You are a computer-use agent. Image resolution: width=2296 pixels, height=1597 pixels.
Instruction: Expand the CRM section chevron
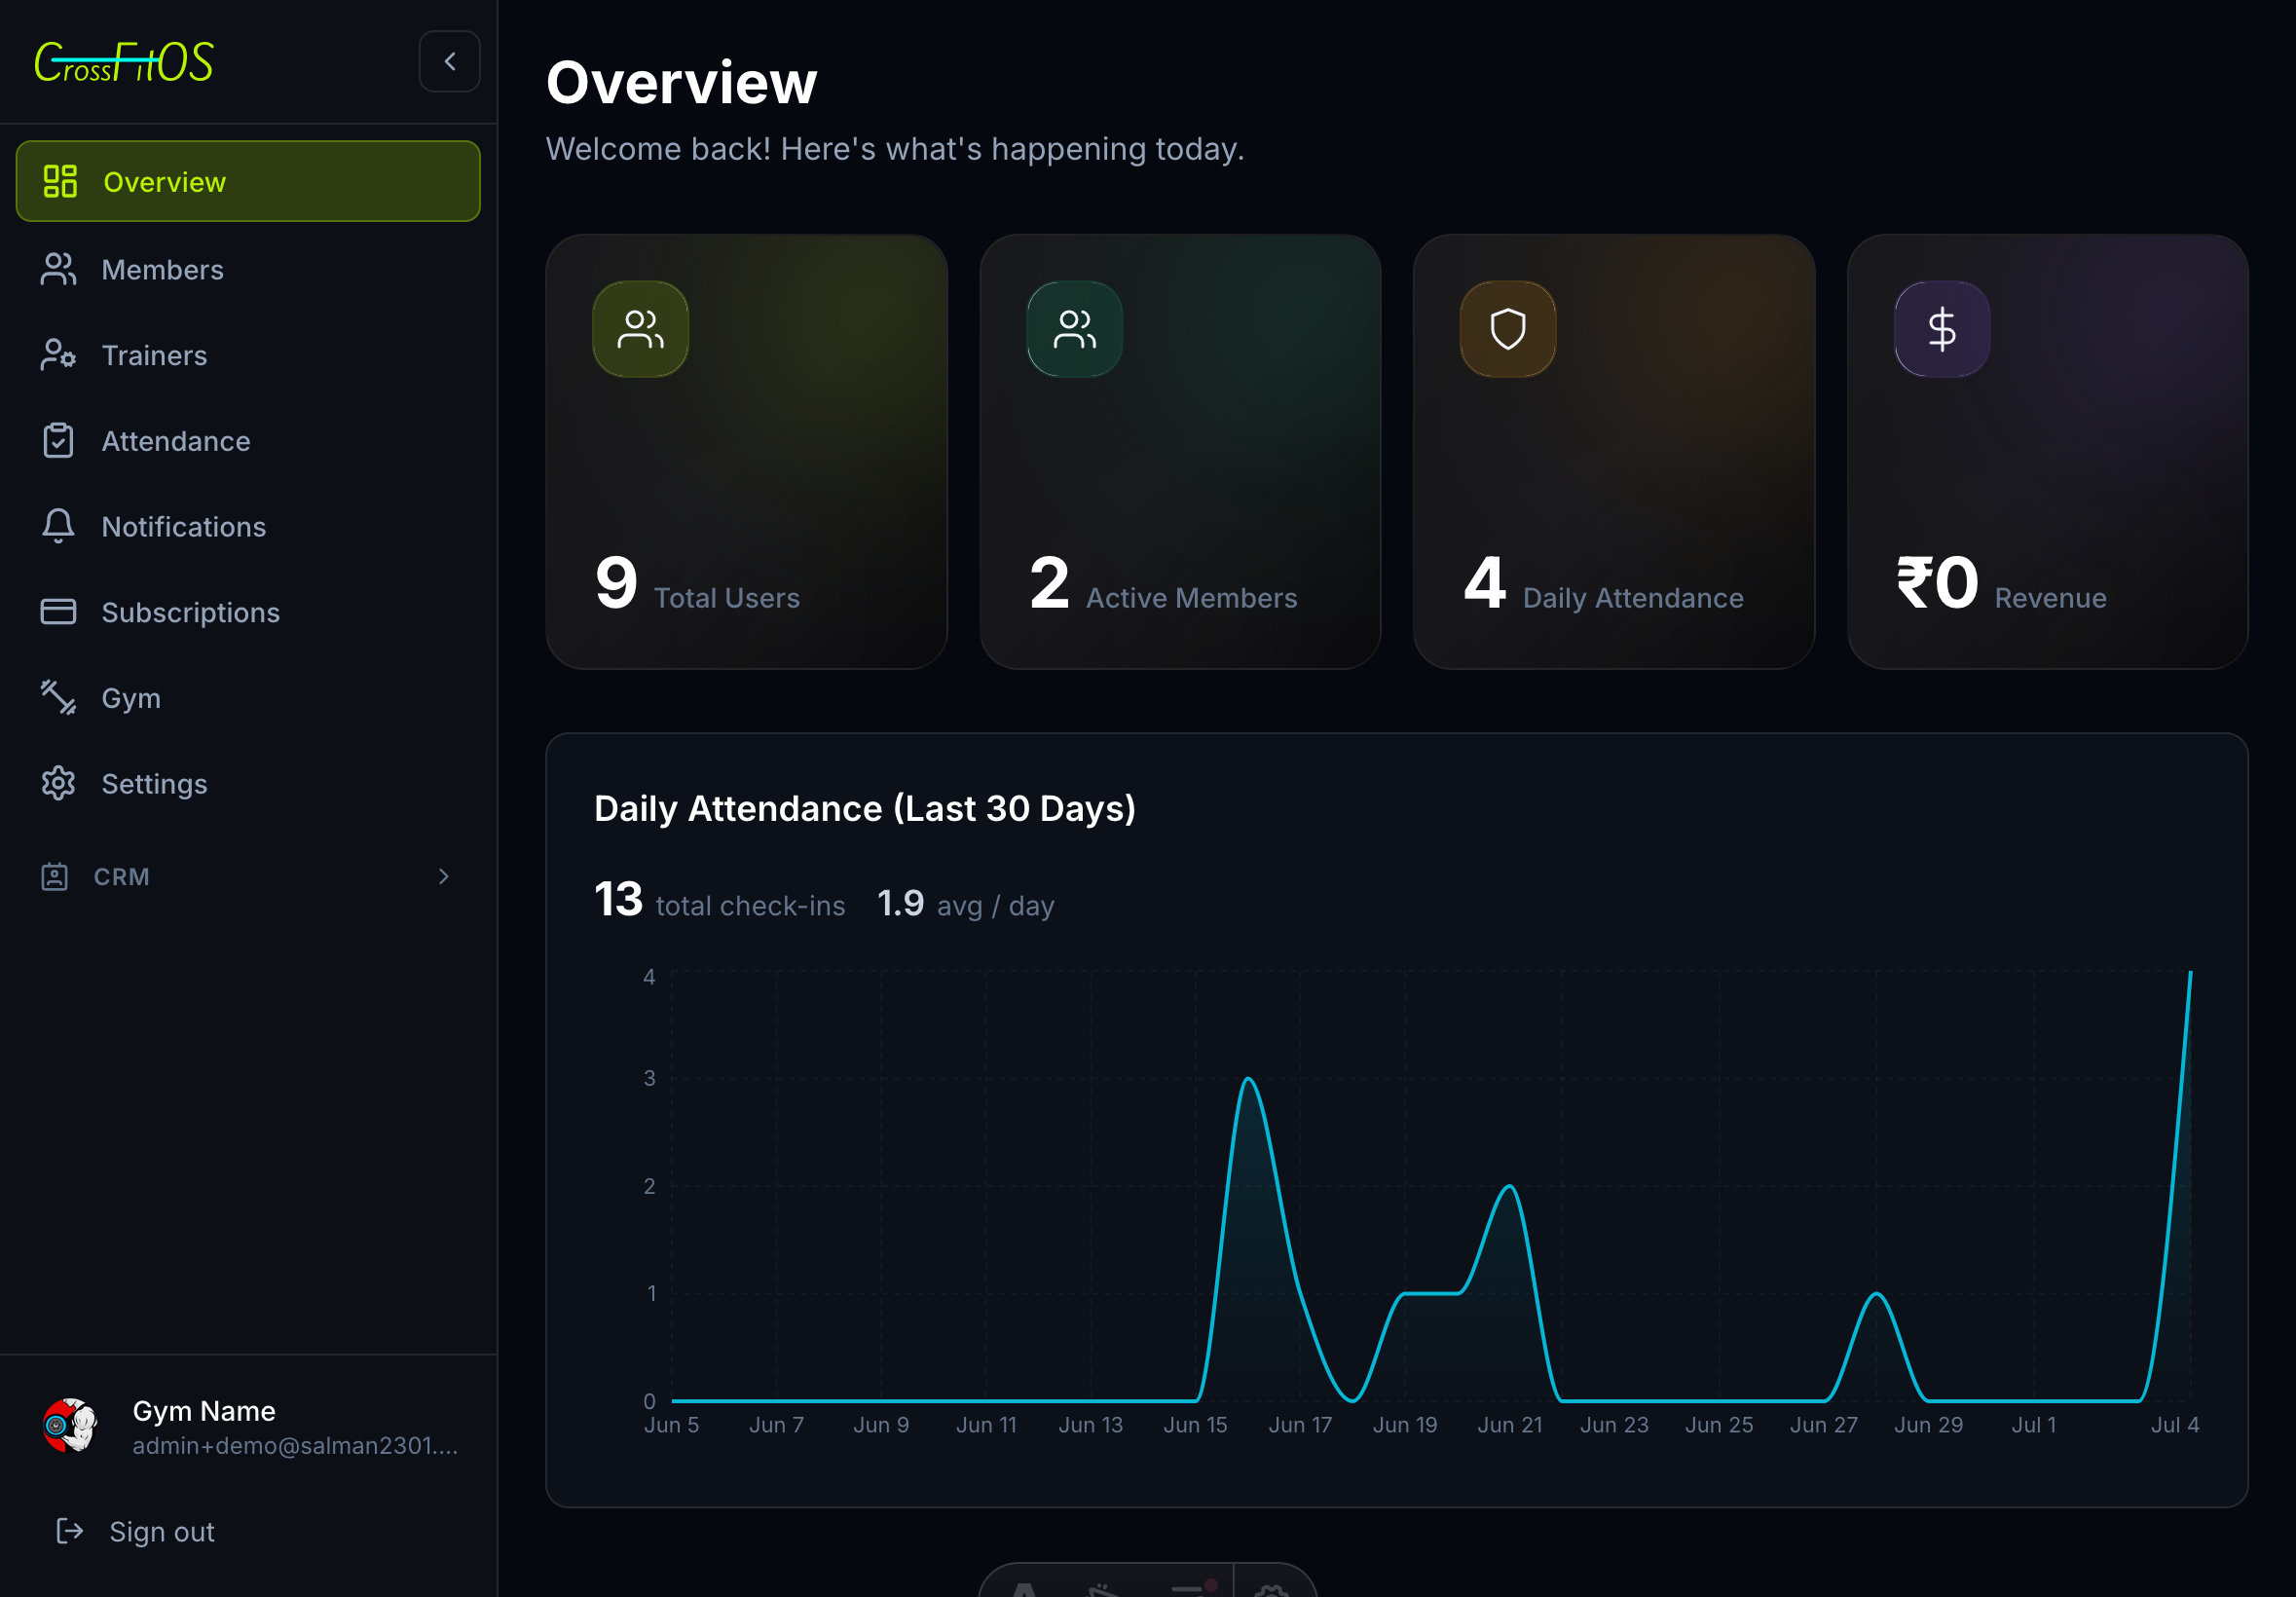(x=444, y=877)
